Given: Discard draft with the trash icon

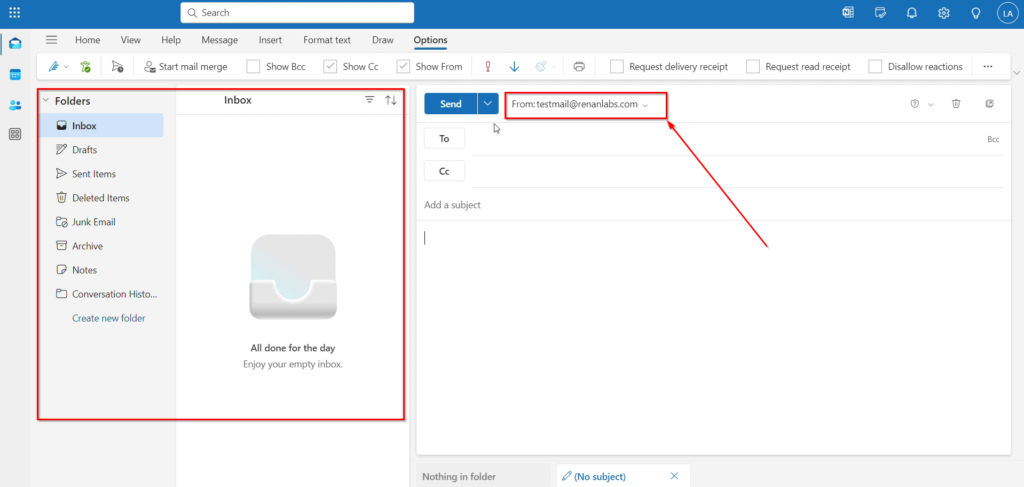Looking at the screenshot, I should tap(956, 104).
